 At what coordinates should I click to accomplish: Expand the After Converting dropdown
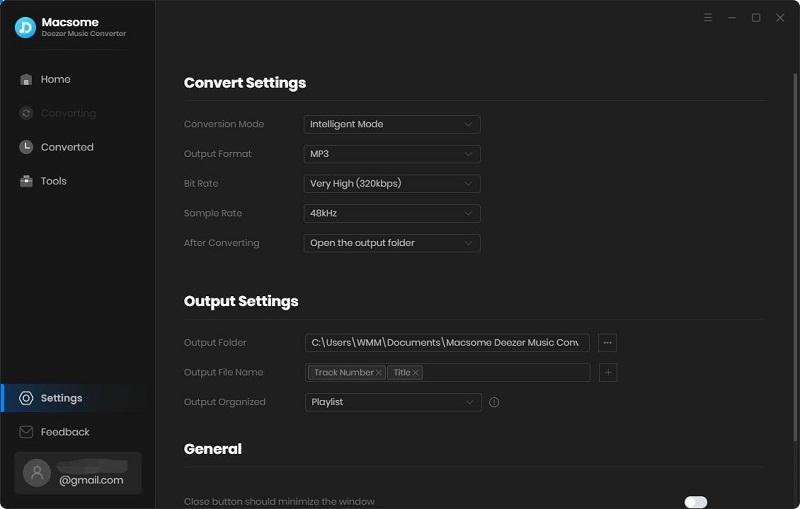click(392, 243)
